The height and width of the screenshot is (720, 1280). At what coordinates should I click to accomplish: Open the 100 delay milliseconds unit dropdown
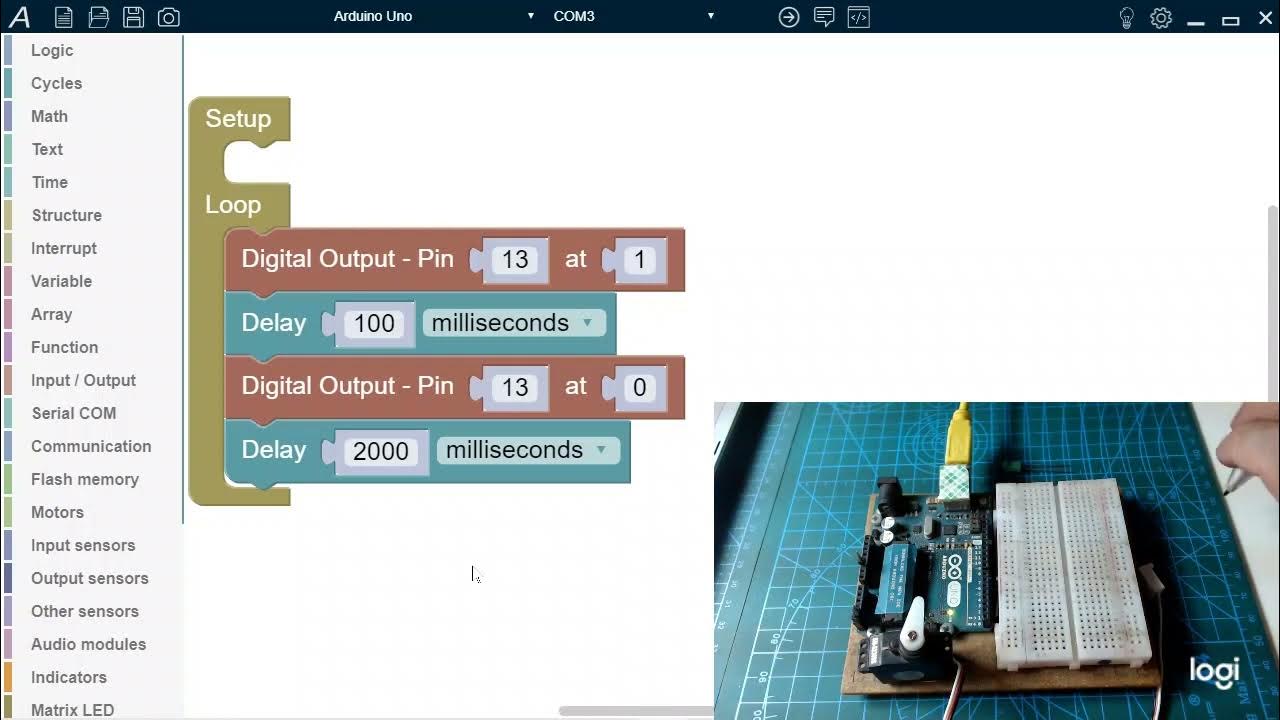point(514,323)
